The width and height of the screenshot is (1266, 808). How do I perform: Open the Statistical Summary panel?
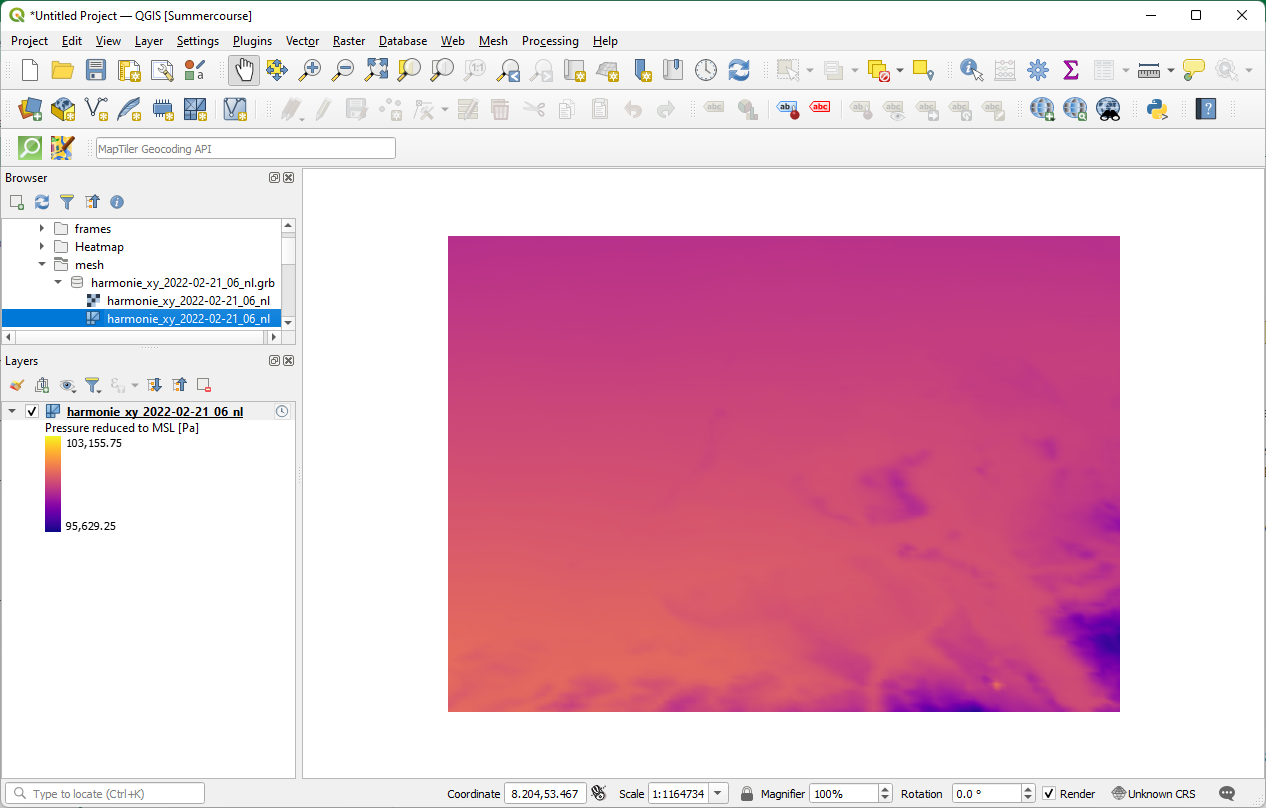coord(1071,70)
